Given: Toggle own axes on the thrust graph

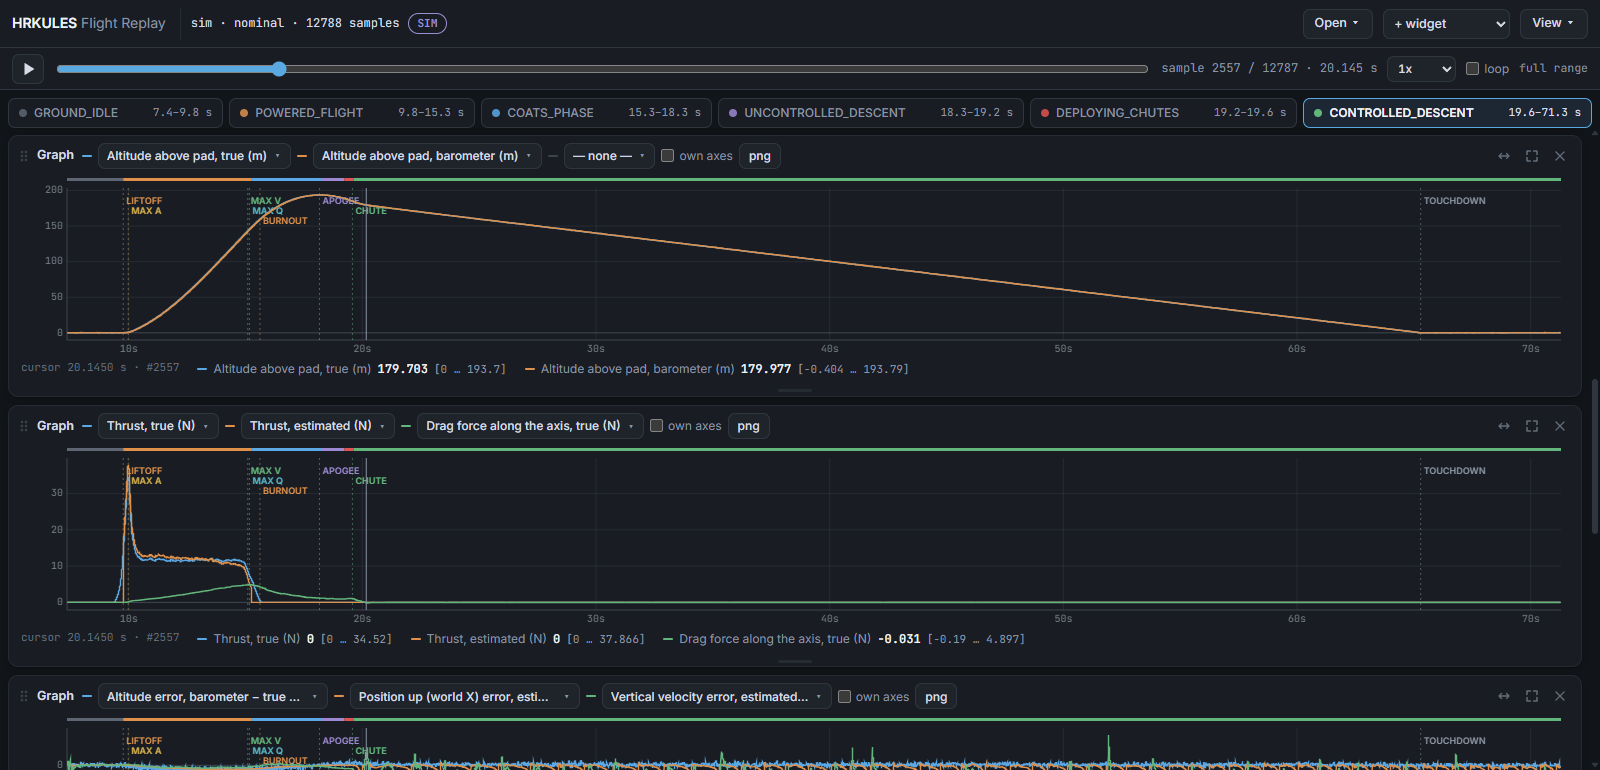Looking at the screenshot, I should tap(656, 426).
